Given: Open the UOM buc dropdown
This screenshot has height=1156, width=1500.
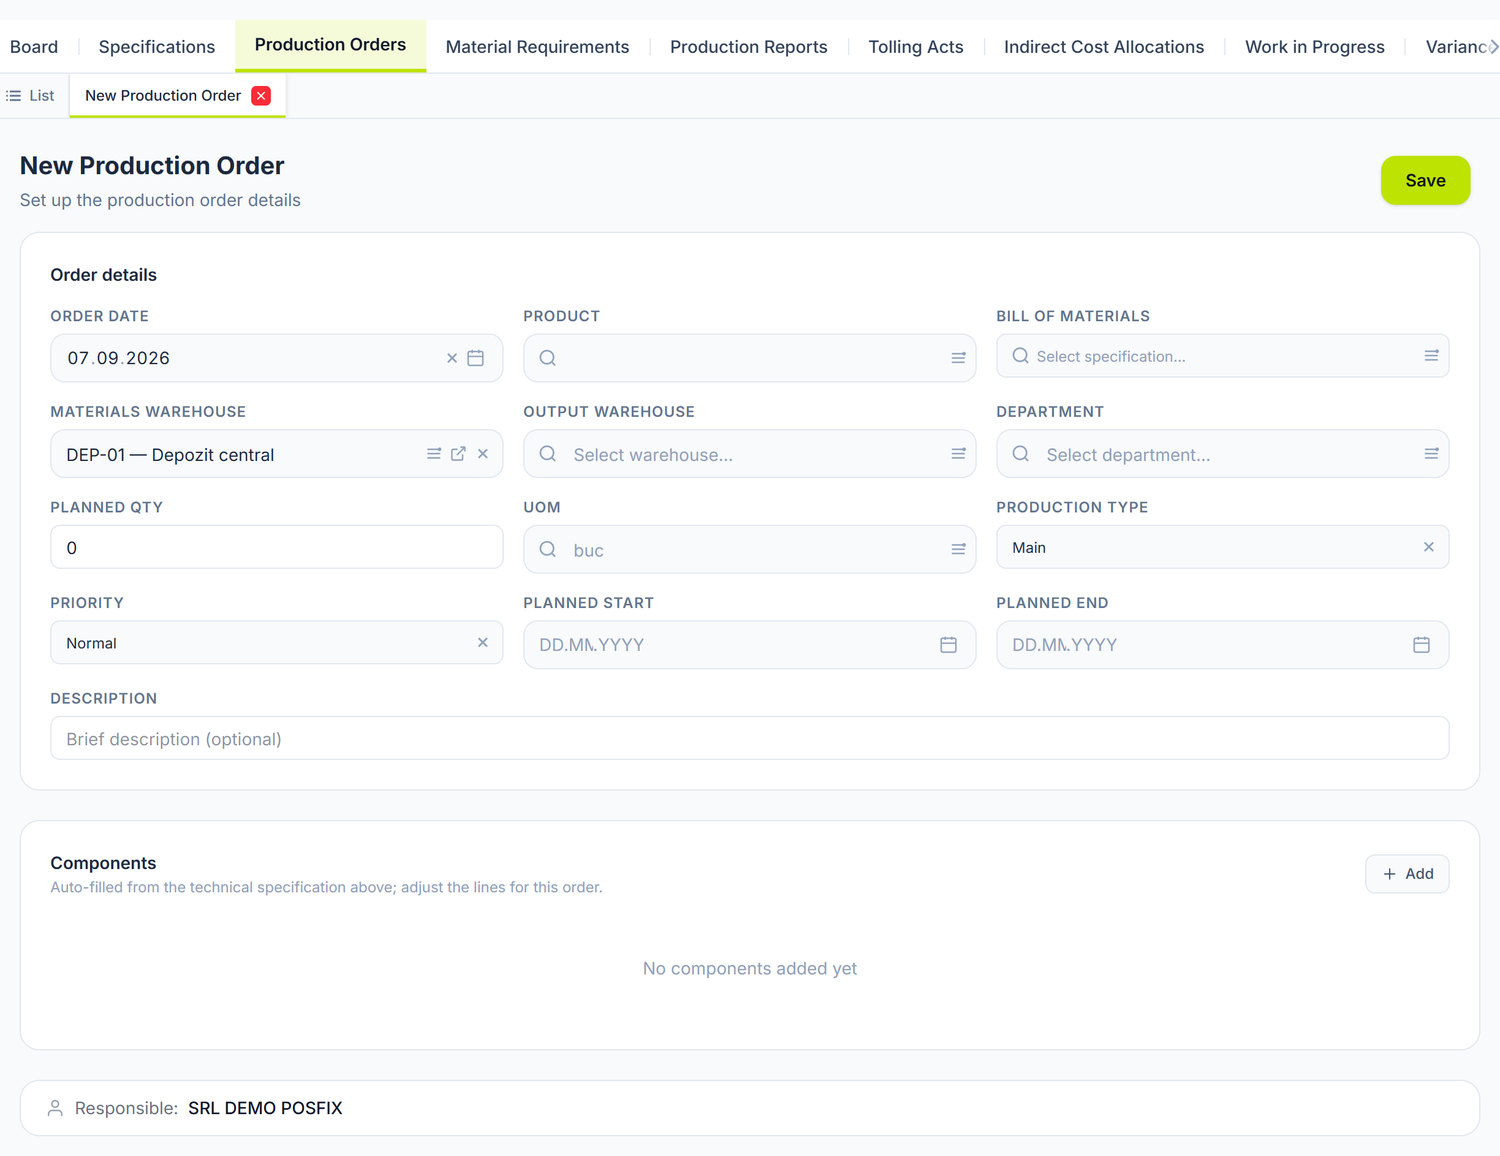Looking at the screenshot, I should click(750, 549).
